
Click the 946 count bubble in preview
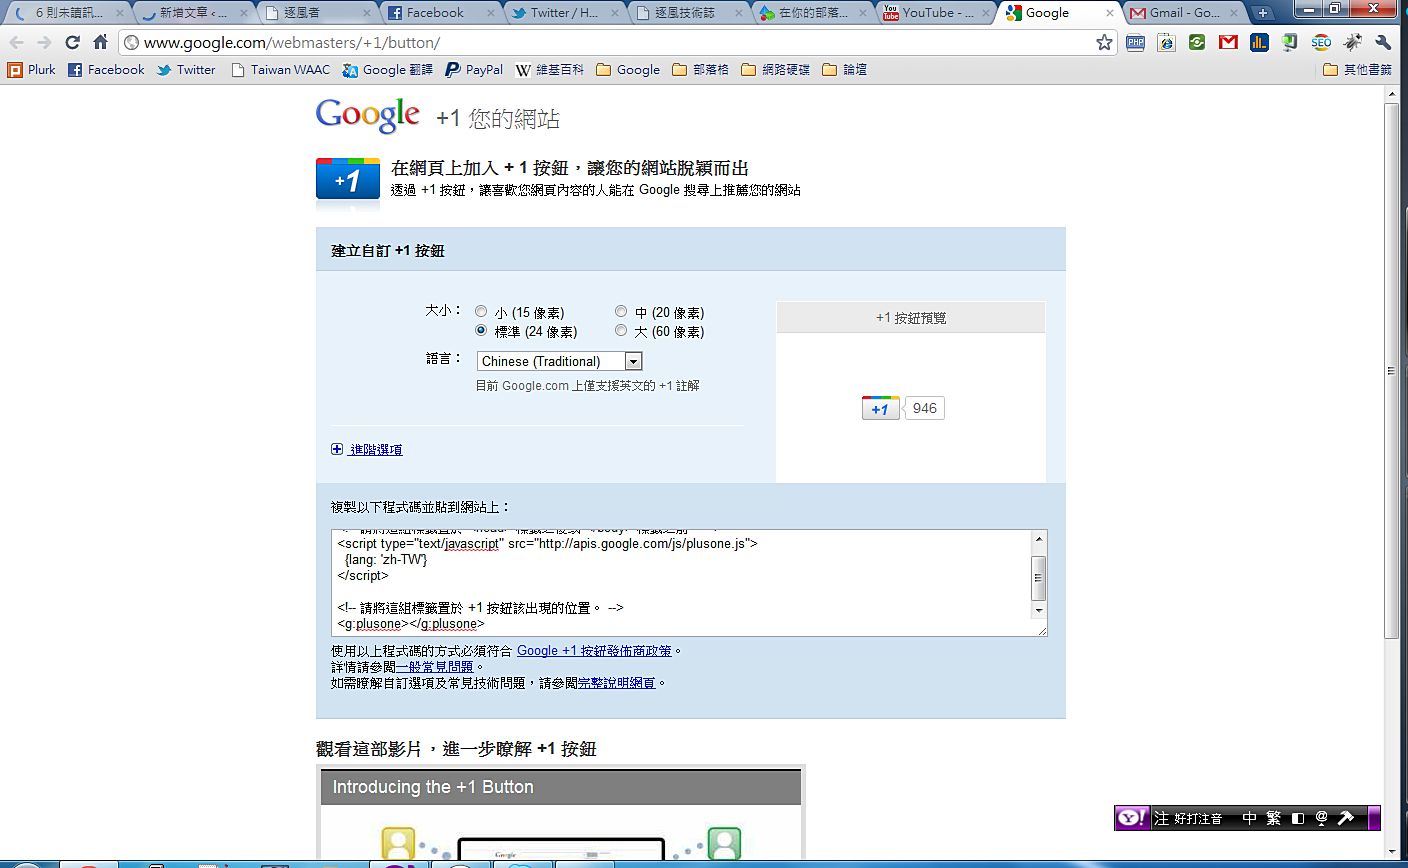tap(924, 408)
